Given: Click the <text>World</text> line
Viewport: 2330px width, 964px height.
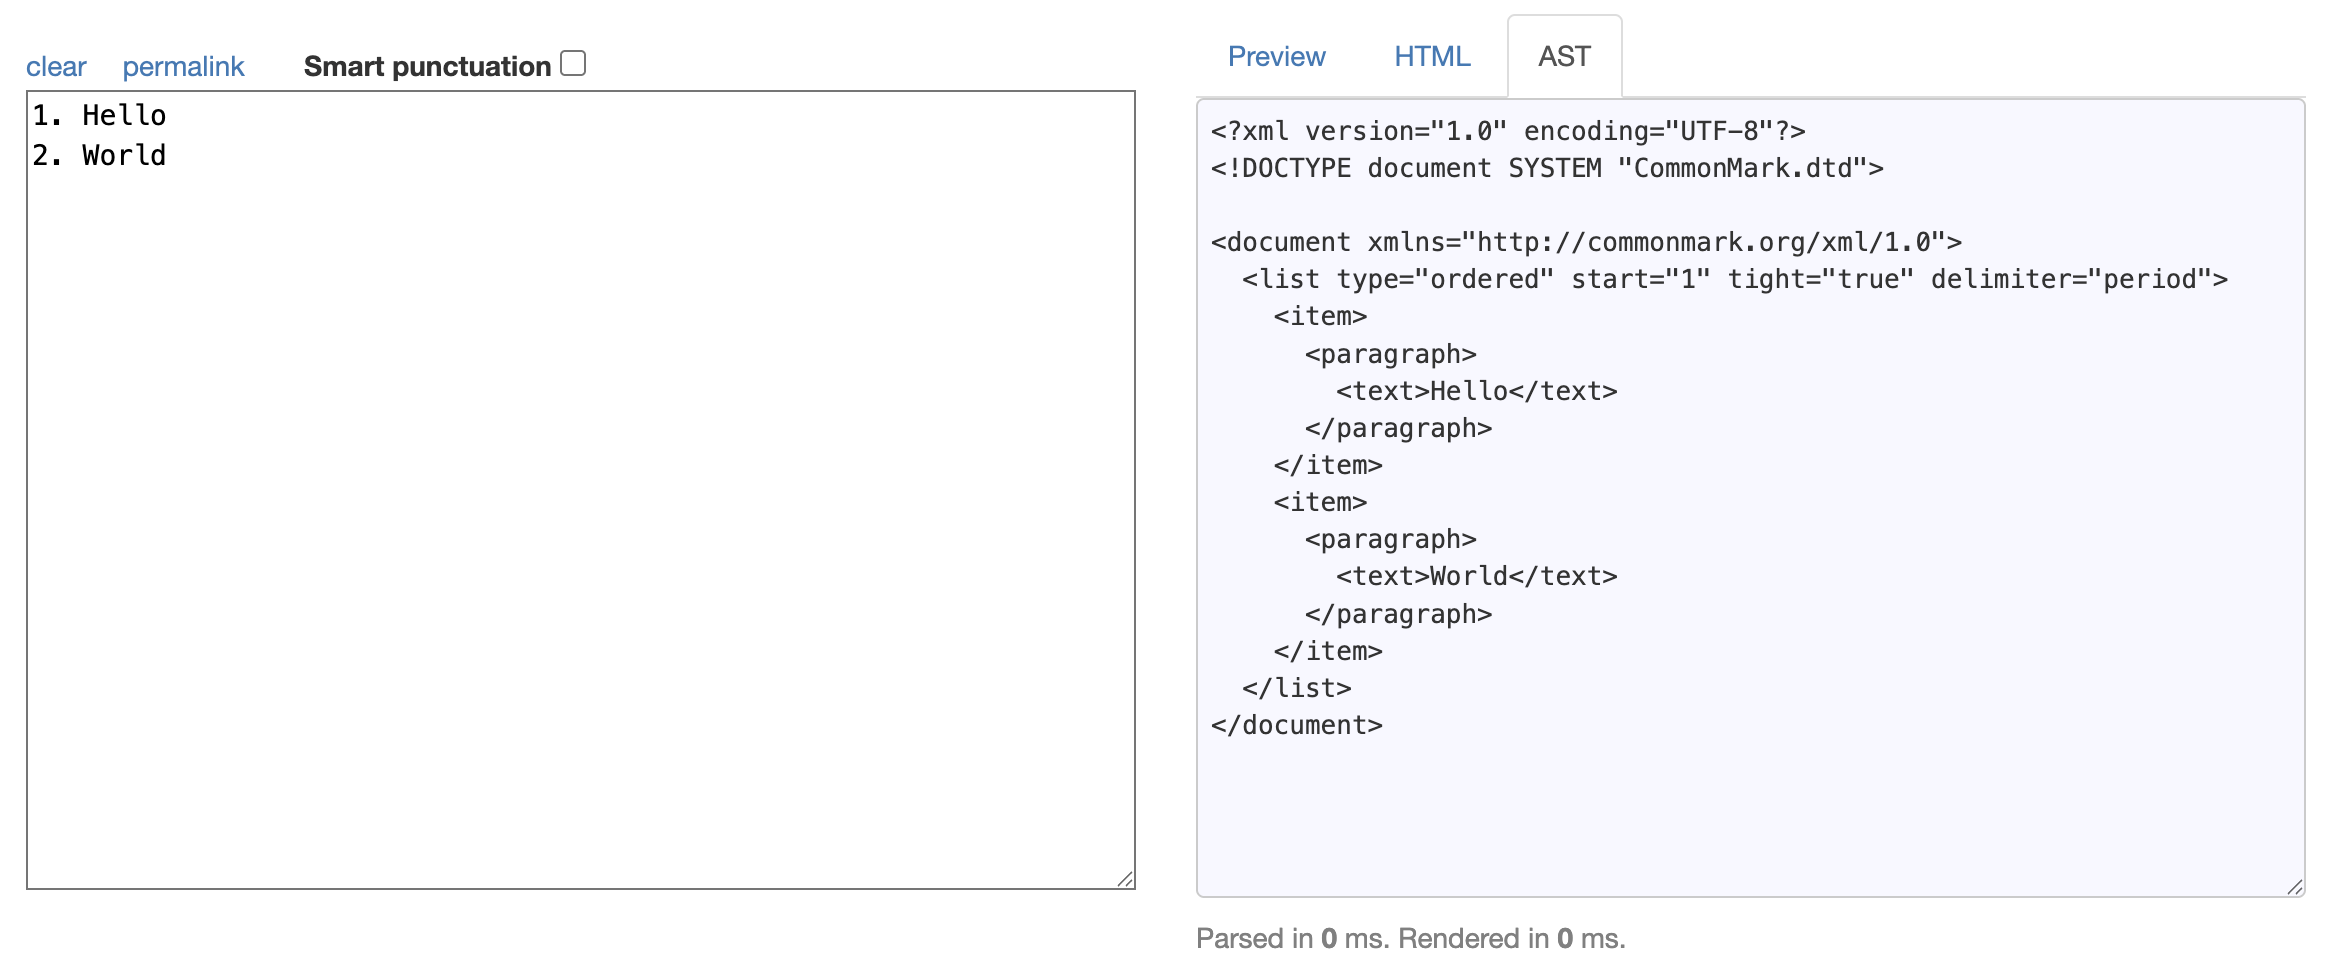Looking at the screenshot, I should [1476, 576].
